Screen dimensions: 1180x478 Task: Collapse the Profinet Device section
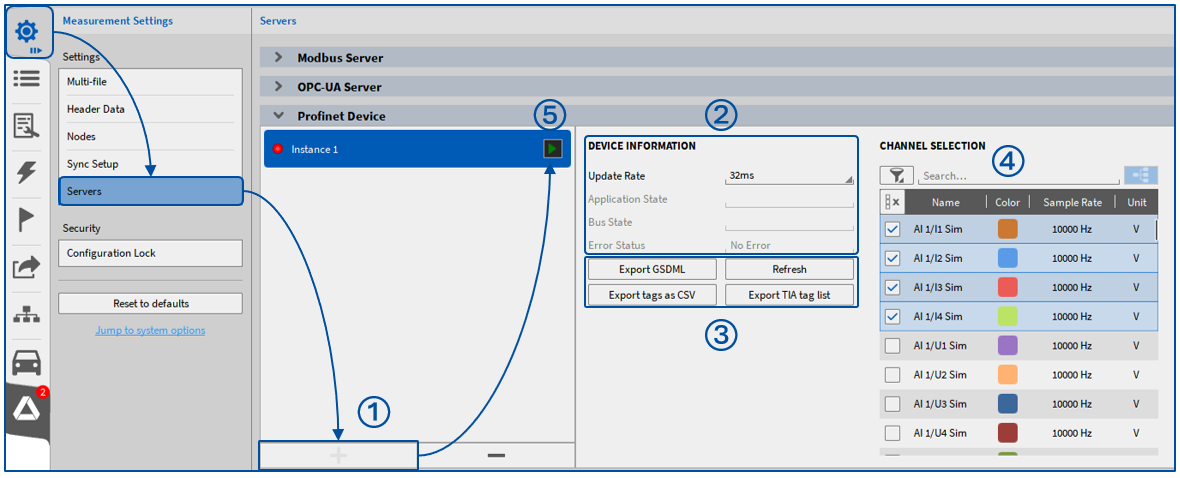pyautogui.click(x=279, y=116)
